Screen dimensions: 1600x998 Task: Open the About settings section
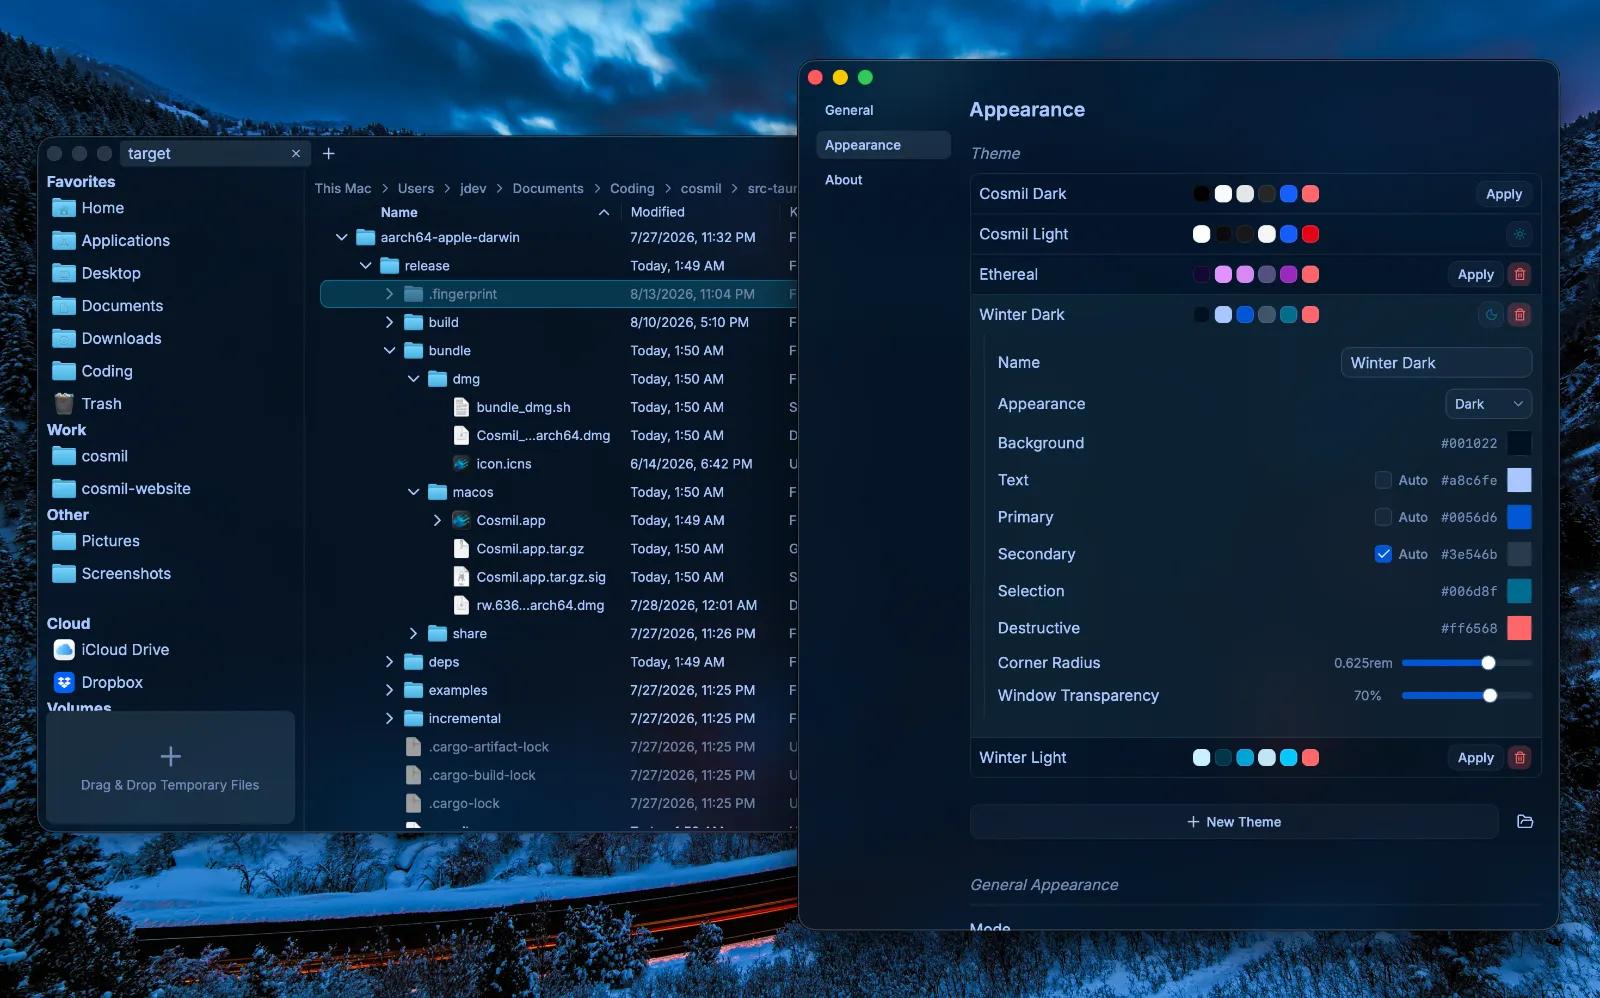coord(883,180)
